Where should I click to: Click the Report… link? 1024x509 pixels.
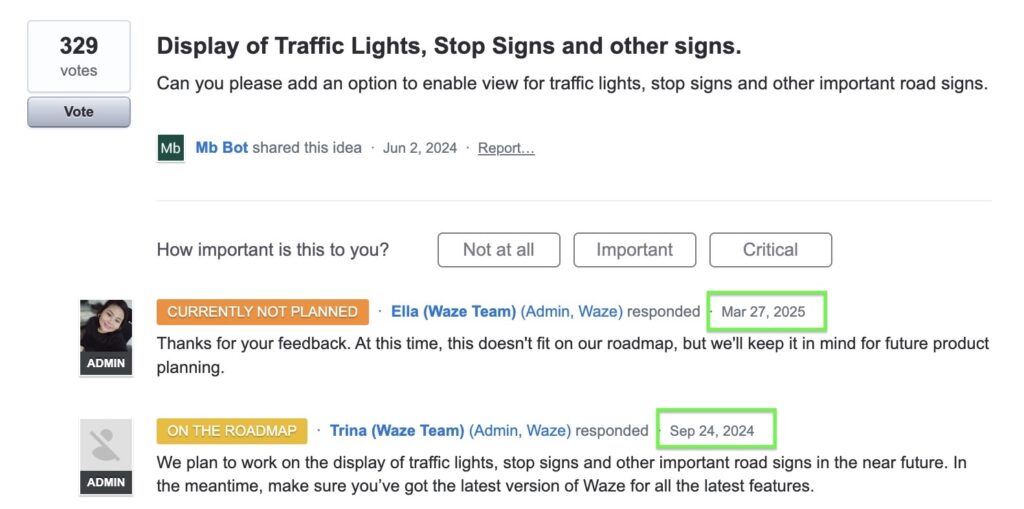[x=506, y=148]
